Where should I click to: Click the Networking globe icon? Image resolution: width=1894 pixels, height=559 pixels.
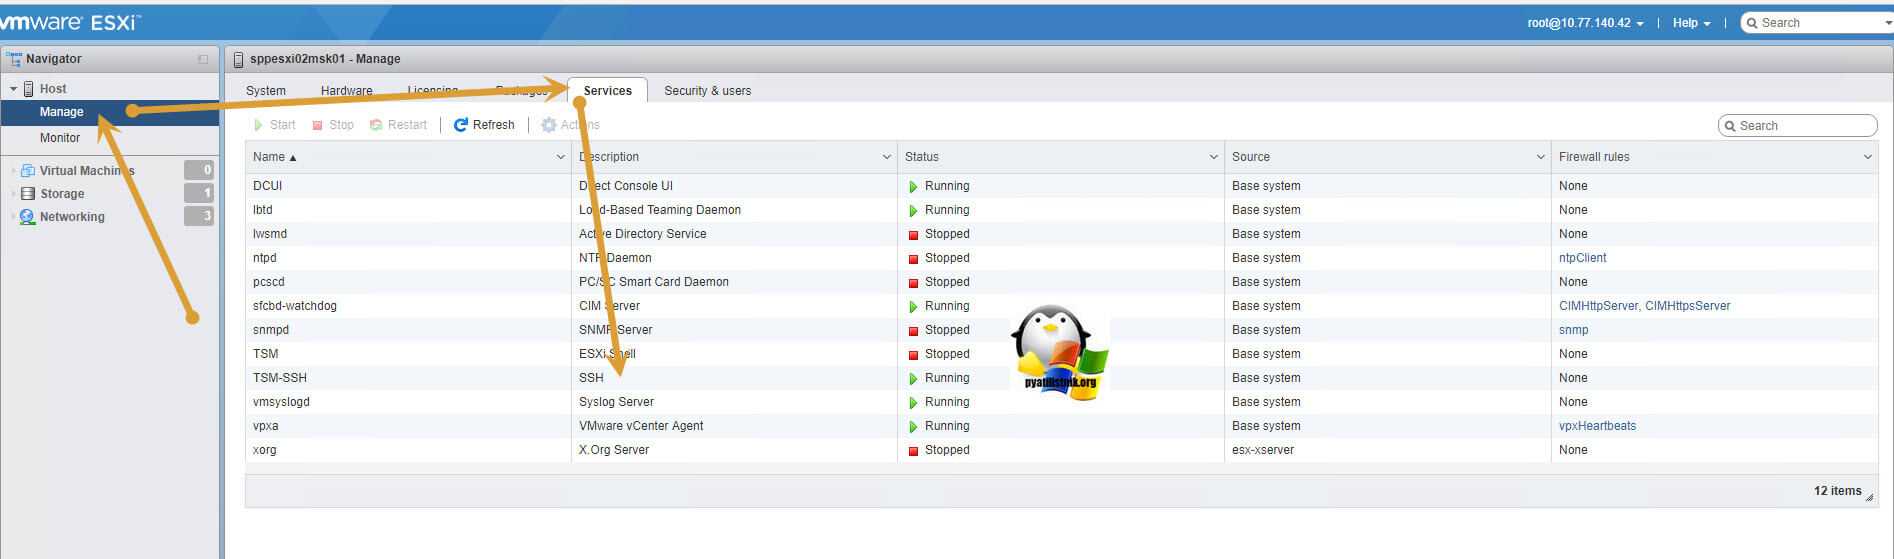(28, 217)
